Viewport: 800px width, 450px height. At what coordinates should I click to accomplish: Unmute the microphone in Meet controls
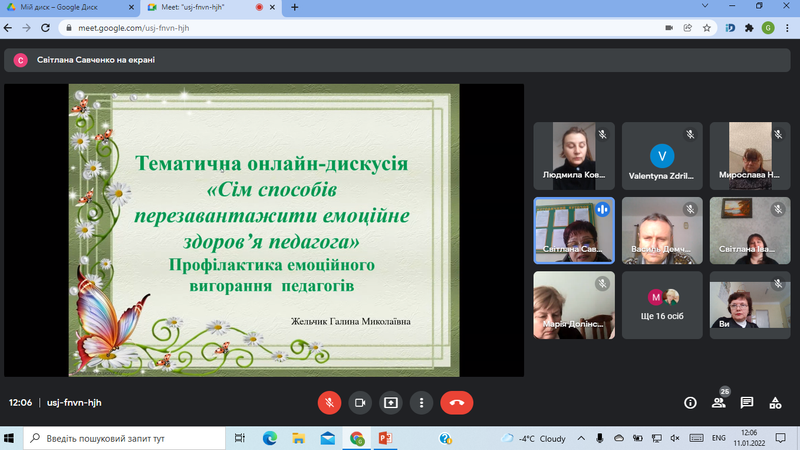[x=329, y=403]
